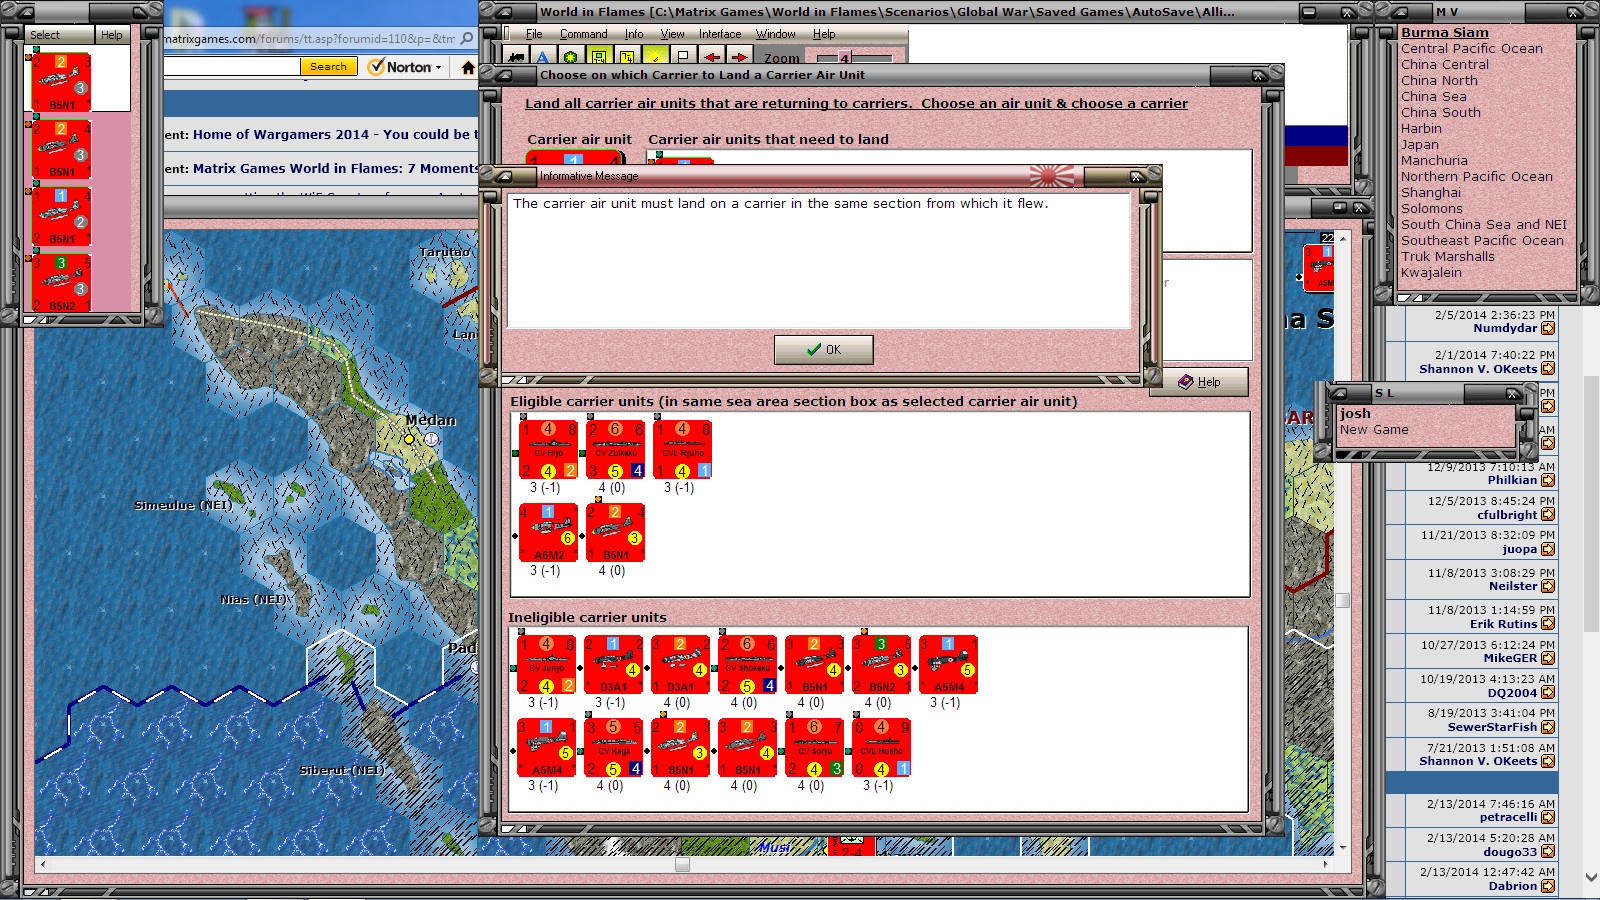Click the map's horizontal scrollbar thumb
The image size is (1600, 900).
(682, 864)
